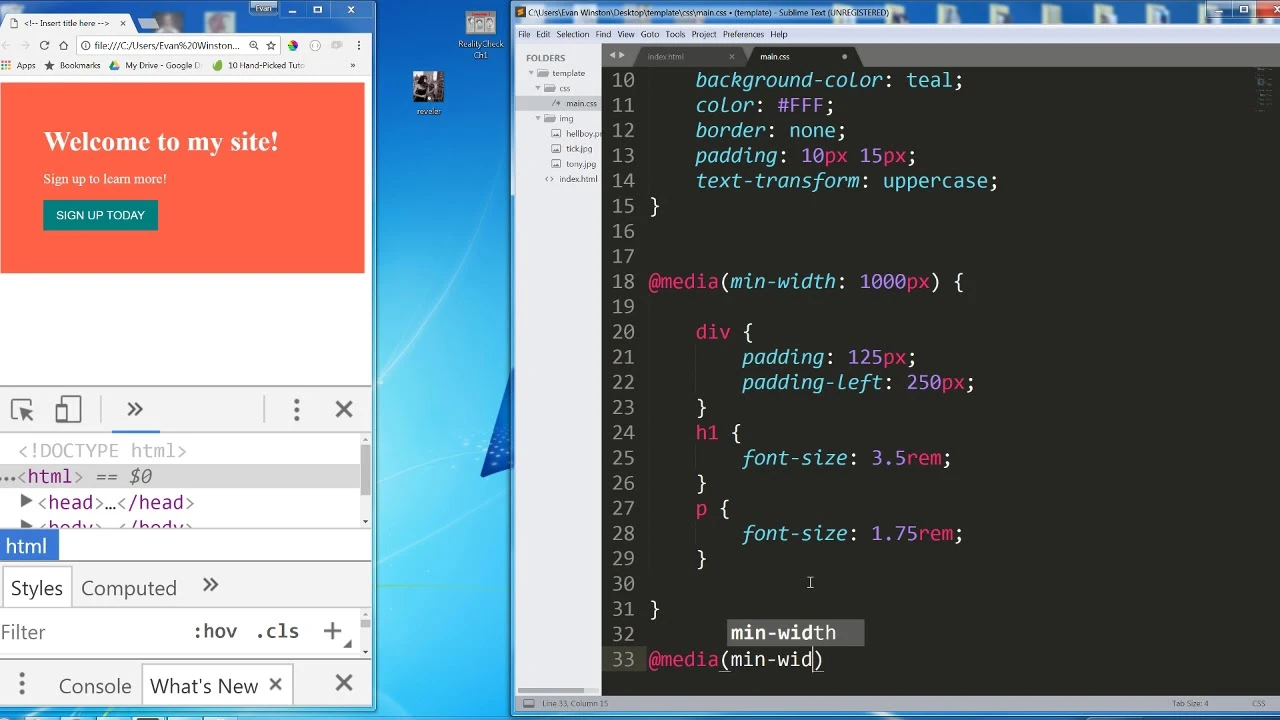Bookmark this page with the star icon
This screenshot has height=720, width=1280.
[270, 45]
